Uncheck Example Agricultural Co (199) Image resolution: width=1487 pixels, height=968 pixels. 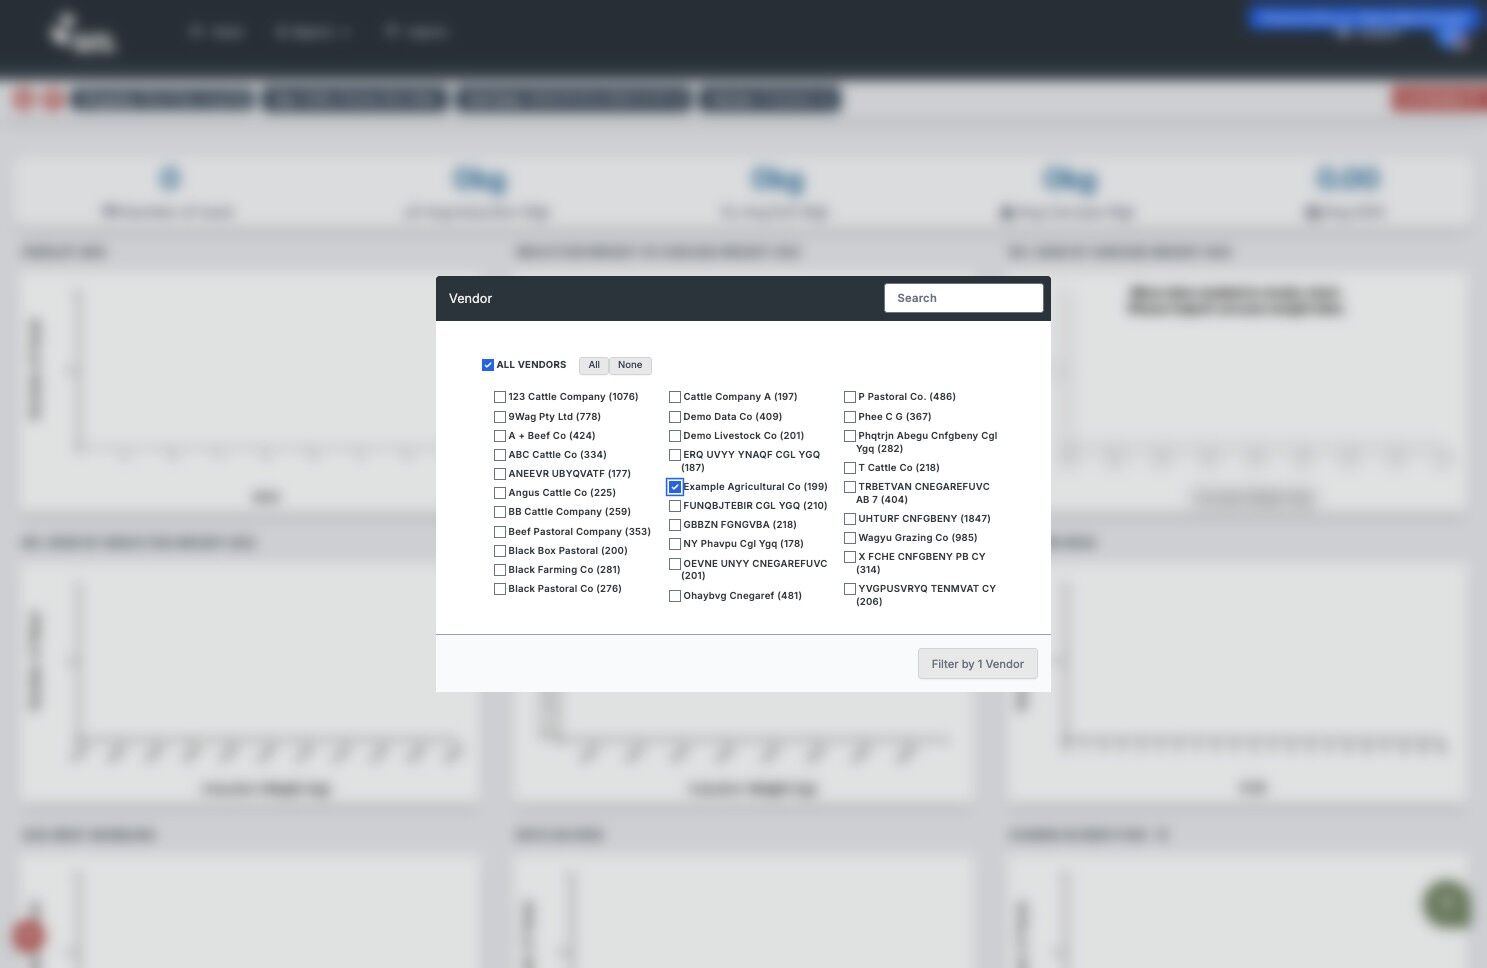pyautogui.click(x=675, y=487)
